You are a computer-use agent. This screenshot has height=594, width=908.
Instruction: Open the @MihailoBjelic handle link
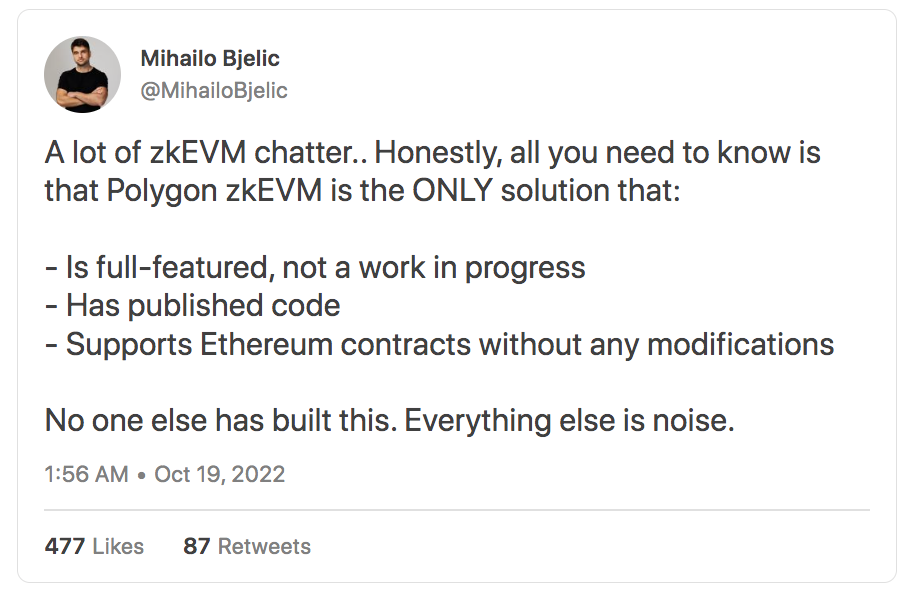(x=214, y=90)
